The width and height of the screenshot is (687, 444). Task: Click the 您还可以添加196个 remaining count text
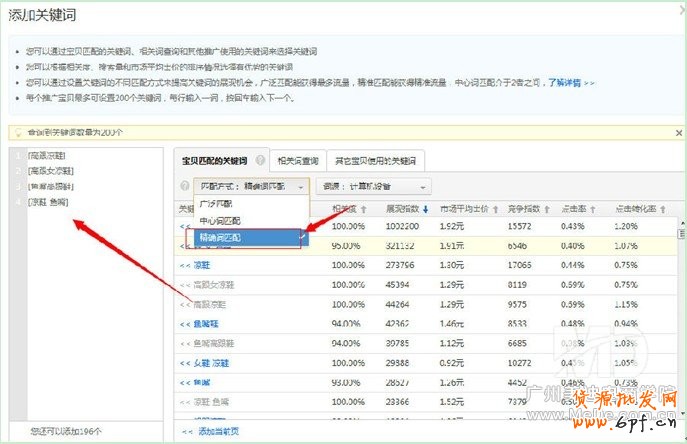(x=66, y=431)
